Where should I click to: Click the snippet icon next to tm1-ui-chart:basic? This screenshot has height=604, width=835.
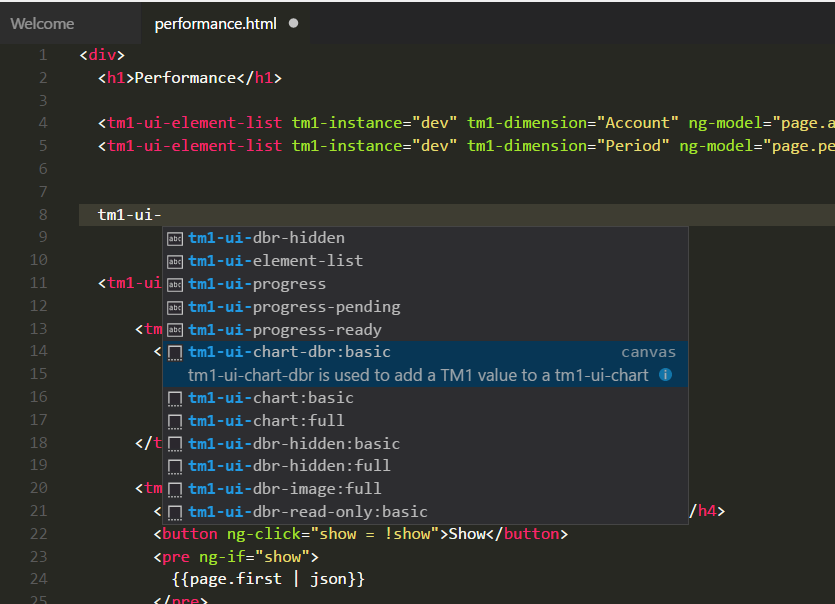pos(175,398)
